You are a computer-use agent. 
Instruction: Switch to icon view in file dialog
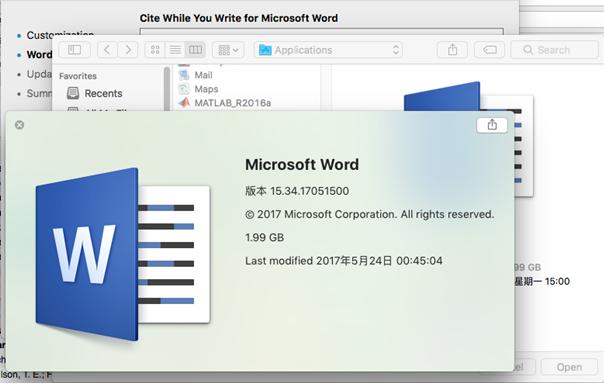pyautogui.click(x=155, y=50)
